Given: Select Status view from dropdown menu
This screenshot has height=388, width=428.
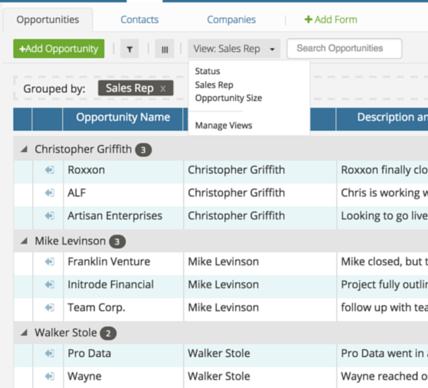Looking at the screenshot, I should tap(208, 71).
